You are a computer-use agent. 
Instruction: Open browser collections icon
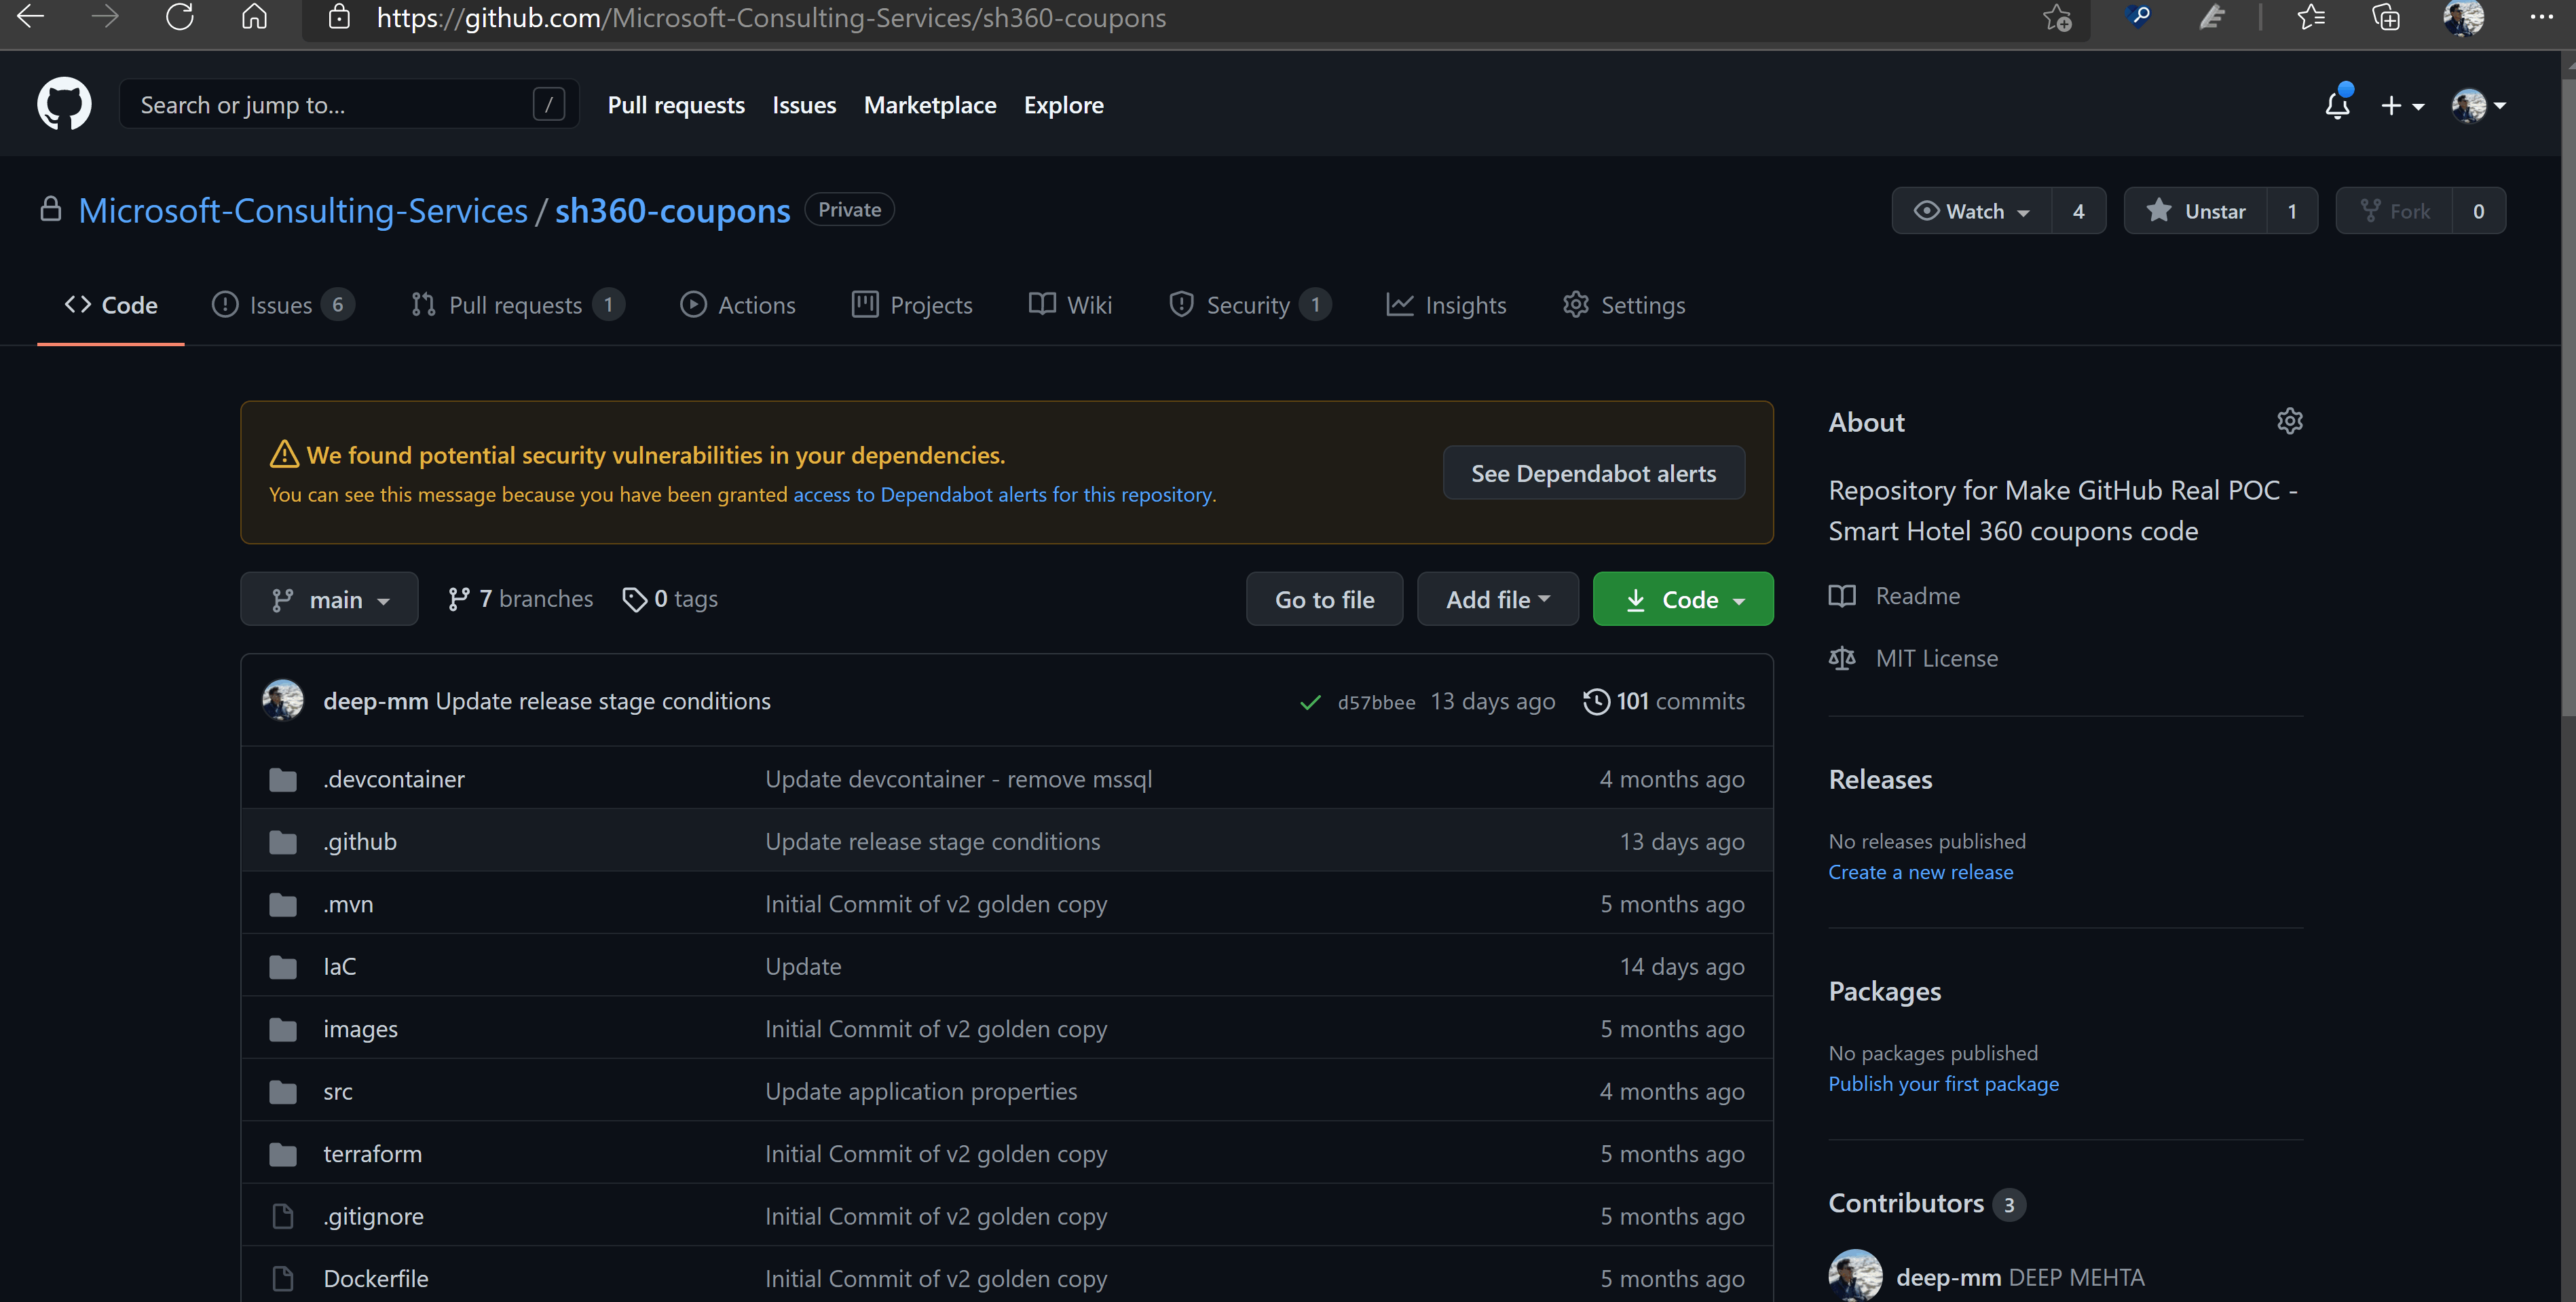pos(2386,17)
